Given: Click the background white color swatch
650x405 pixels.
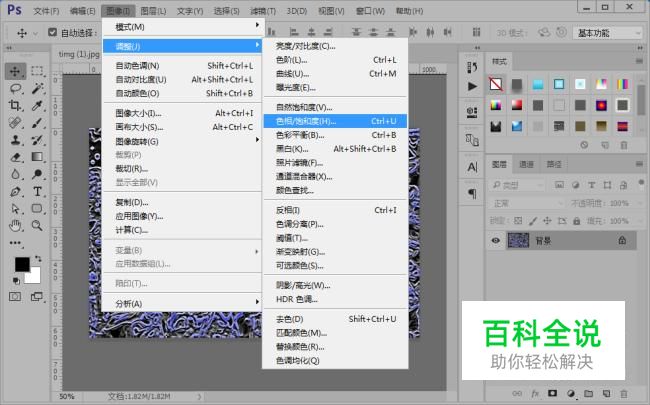Looking at the screenshot, I should click(x=34, y=276).
